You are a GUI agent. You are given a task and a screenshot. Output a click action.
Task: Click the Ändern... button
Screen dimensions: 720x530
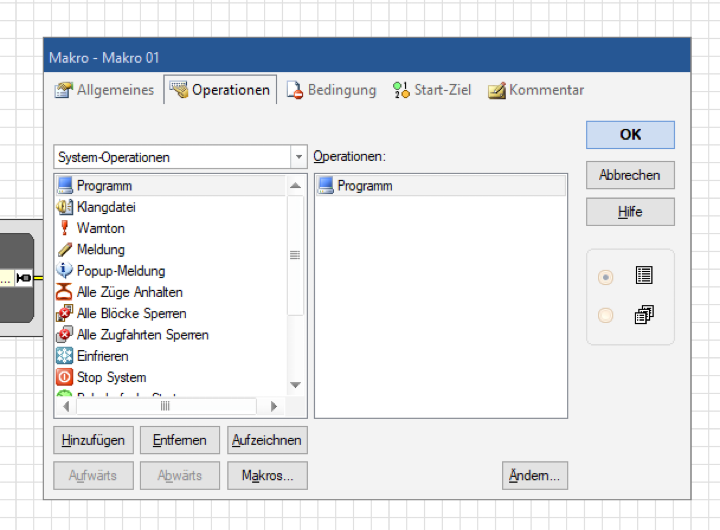pos(534,475)
